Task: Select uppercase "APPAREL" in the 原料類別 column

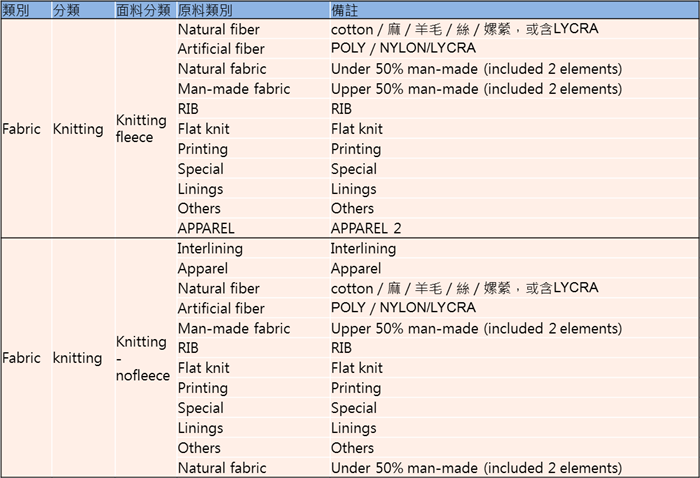Action: [206, 228]
